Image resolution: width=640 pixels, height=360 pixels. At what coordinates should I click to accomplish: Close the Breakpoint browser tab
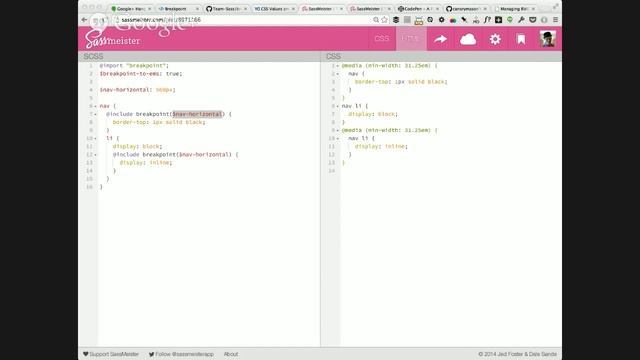click(197, 9)
